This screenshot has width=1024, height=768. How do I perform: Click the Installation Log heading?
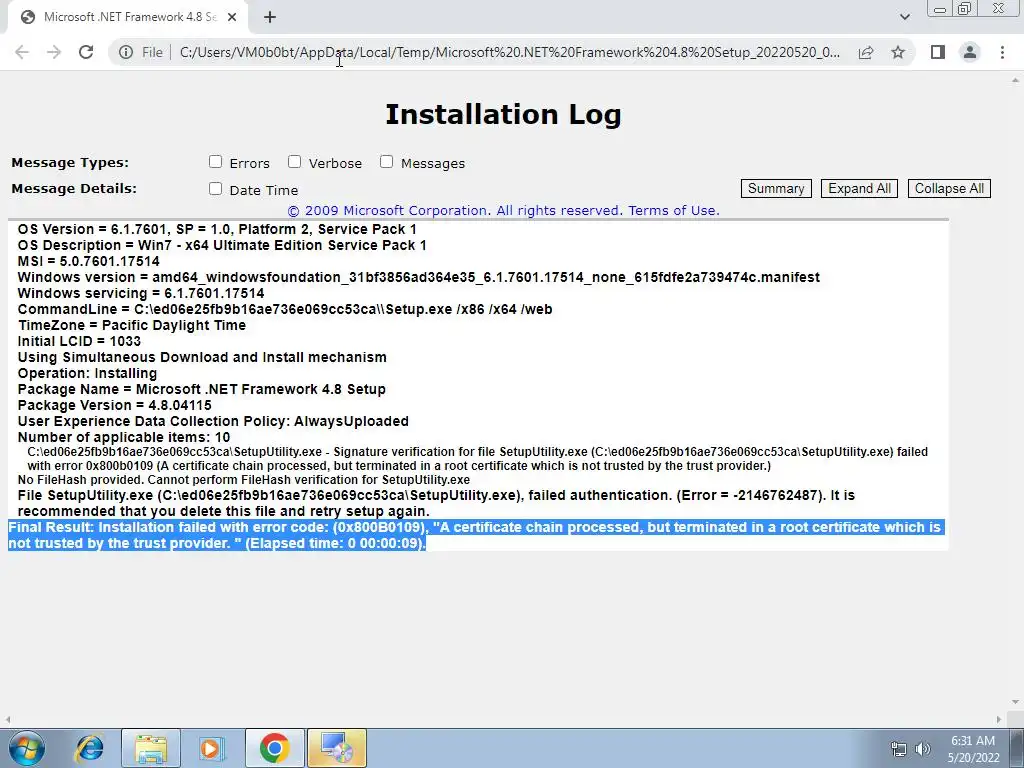click(x=503, y=114)
